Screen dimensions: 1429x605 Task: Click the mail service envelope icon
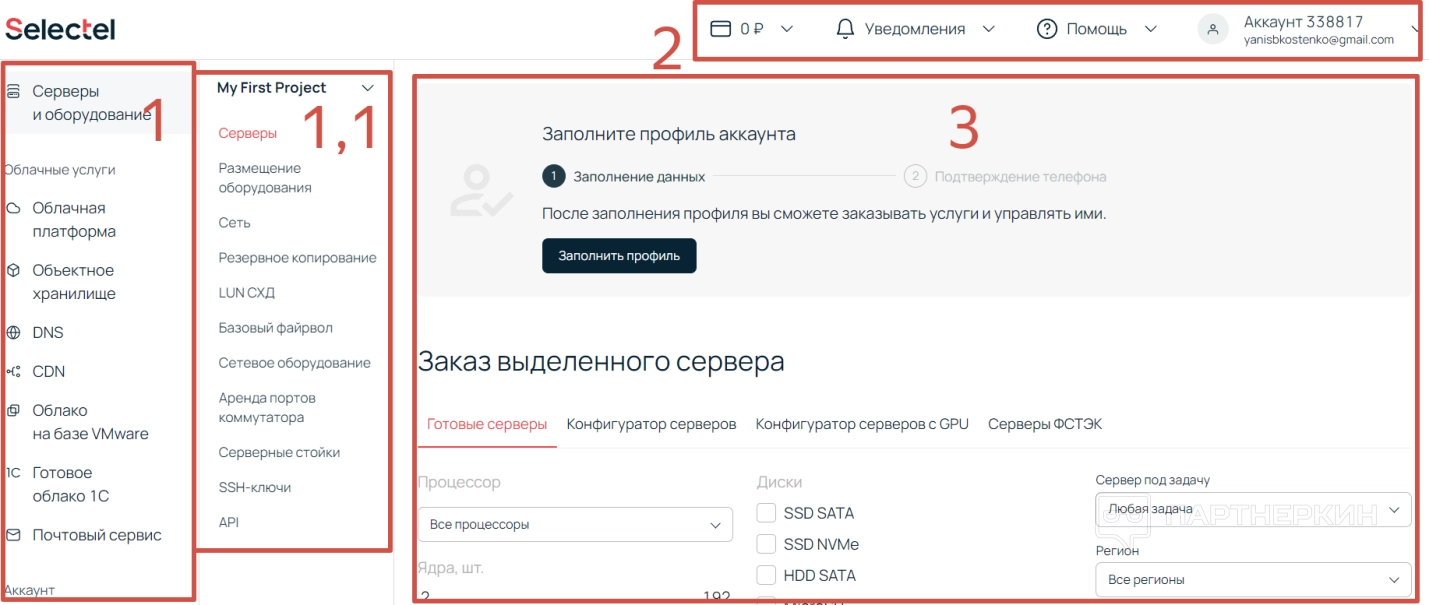click(13, 535)
